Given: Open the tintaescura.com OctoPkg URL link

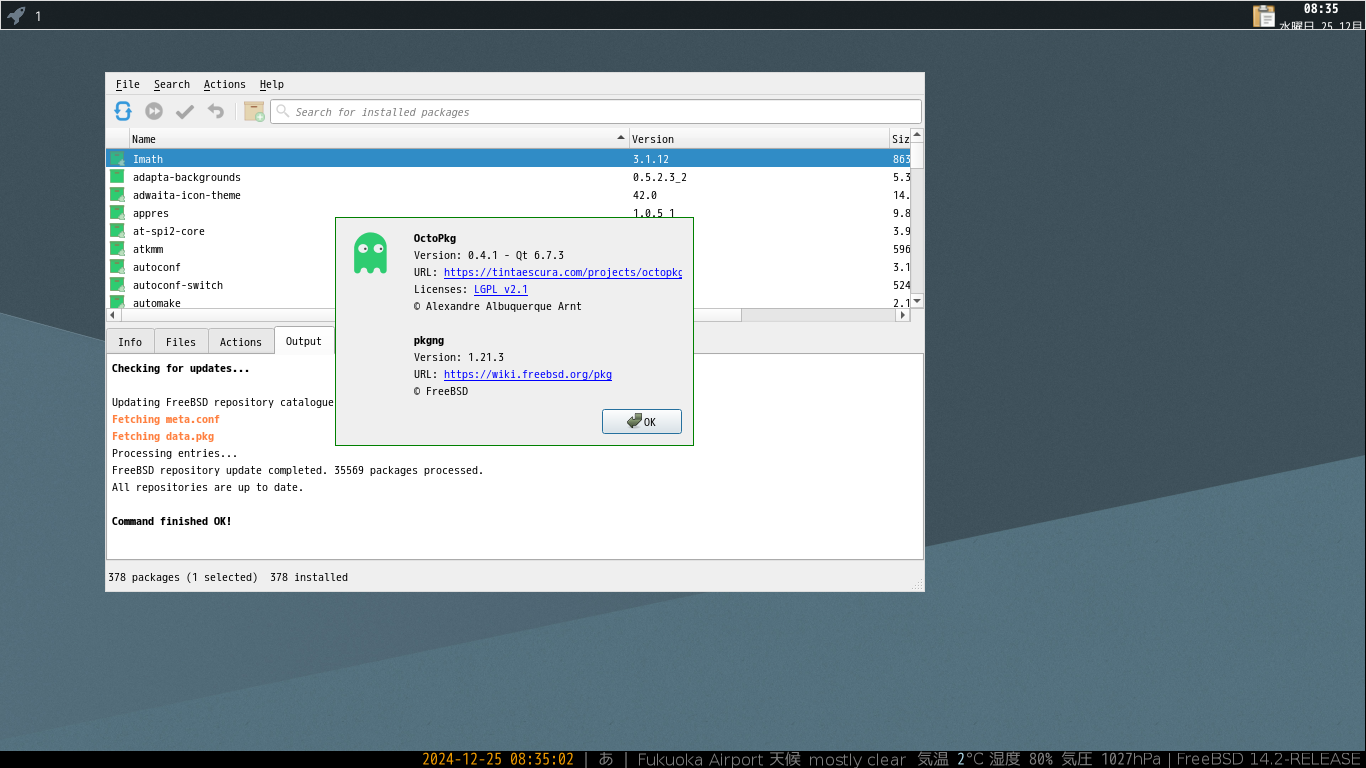Looking at the screenshot, I should [562, 272].
